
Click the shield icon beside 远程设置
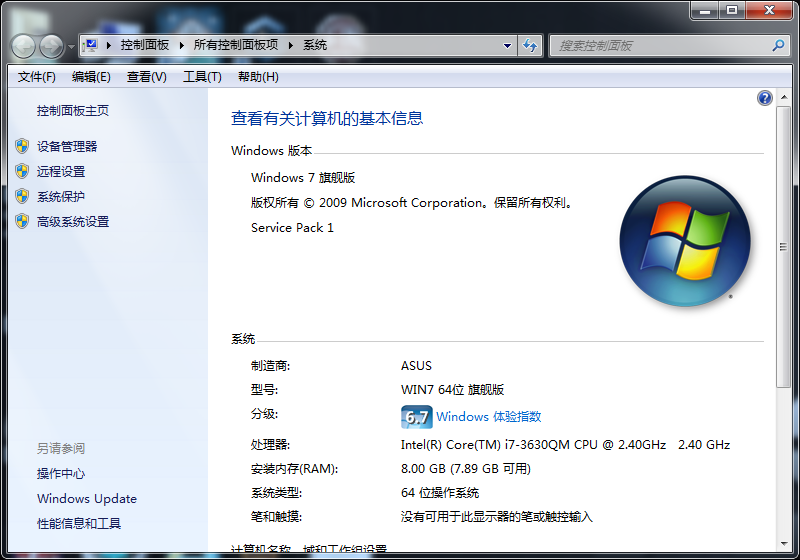pyautogui.click(x=22, y=171)
